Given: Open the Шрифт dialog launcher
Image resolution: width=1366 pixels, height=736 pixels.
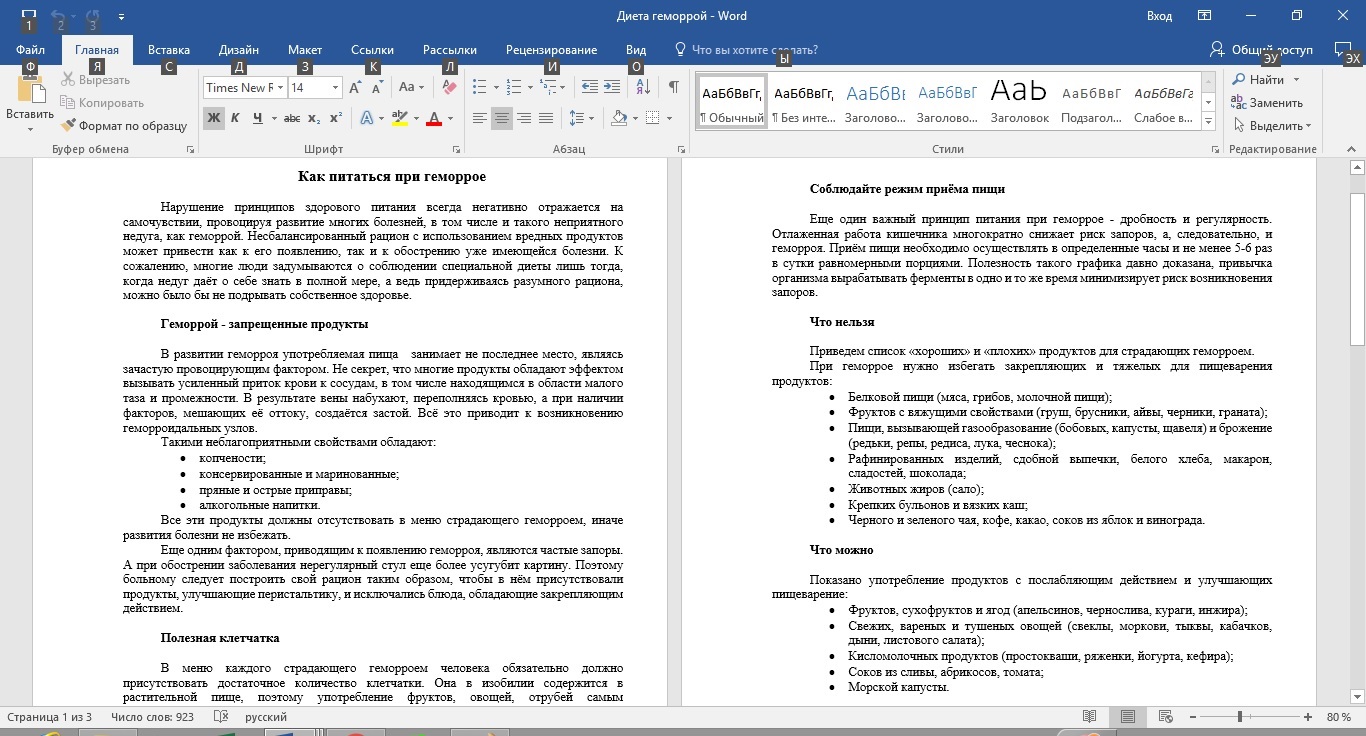Looking at the screenshot, I should point(456,149).
